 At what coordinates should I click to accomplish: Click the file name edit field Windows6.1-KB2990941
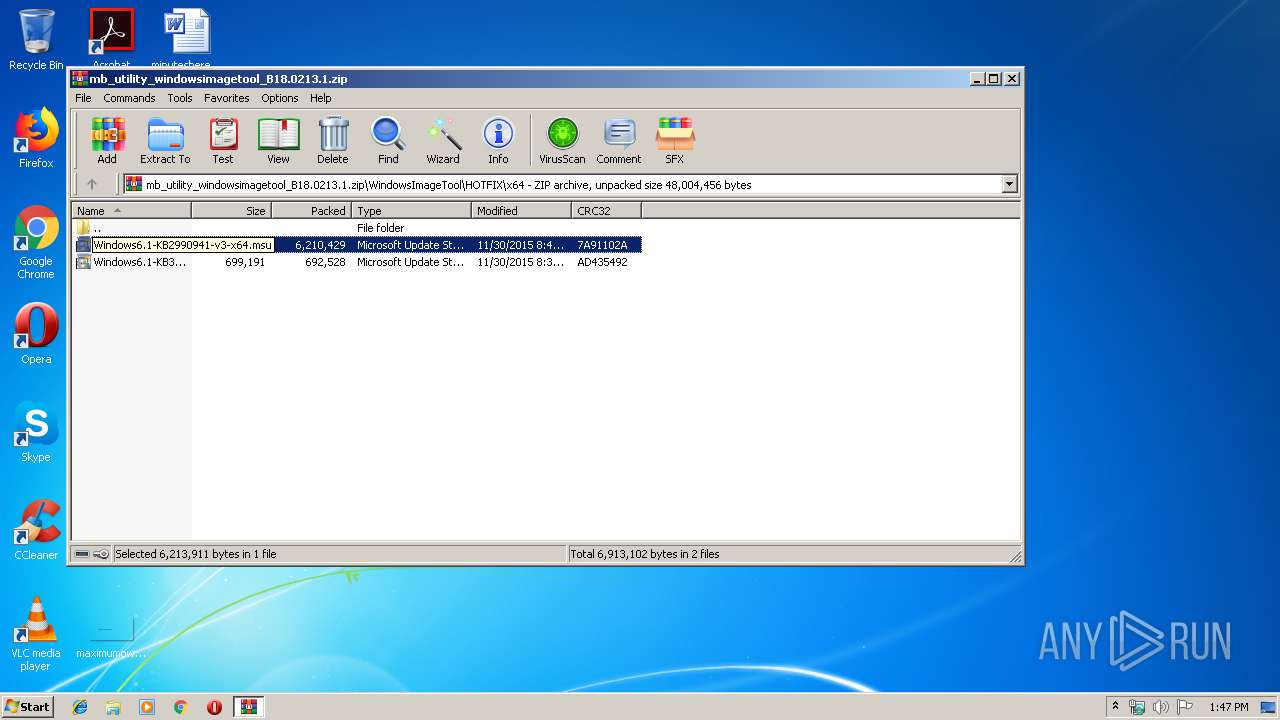pos(183,245)
